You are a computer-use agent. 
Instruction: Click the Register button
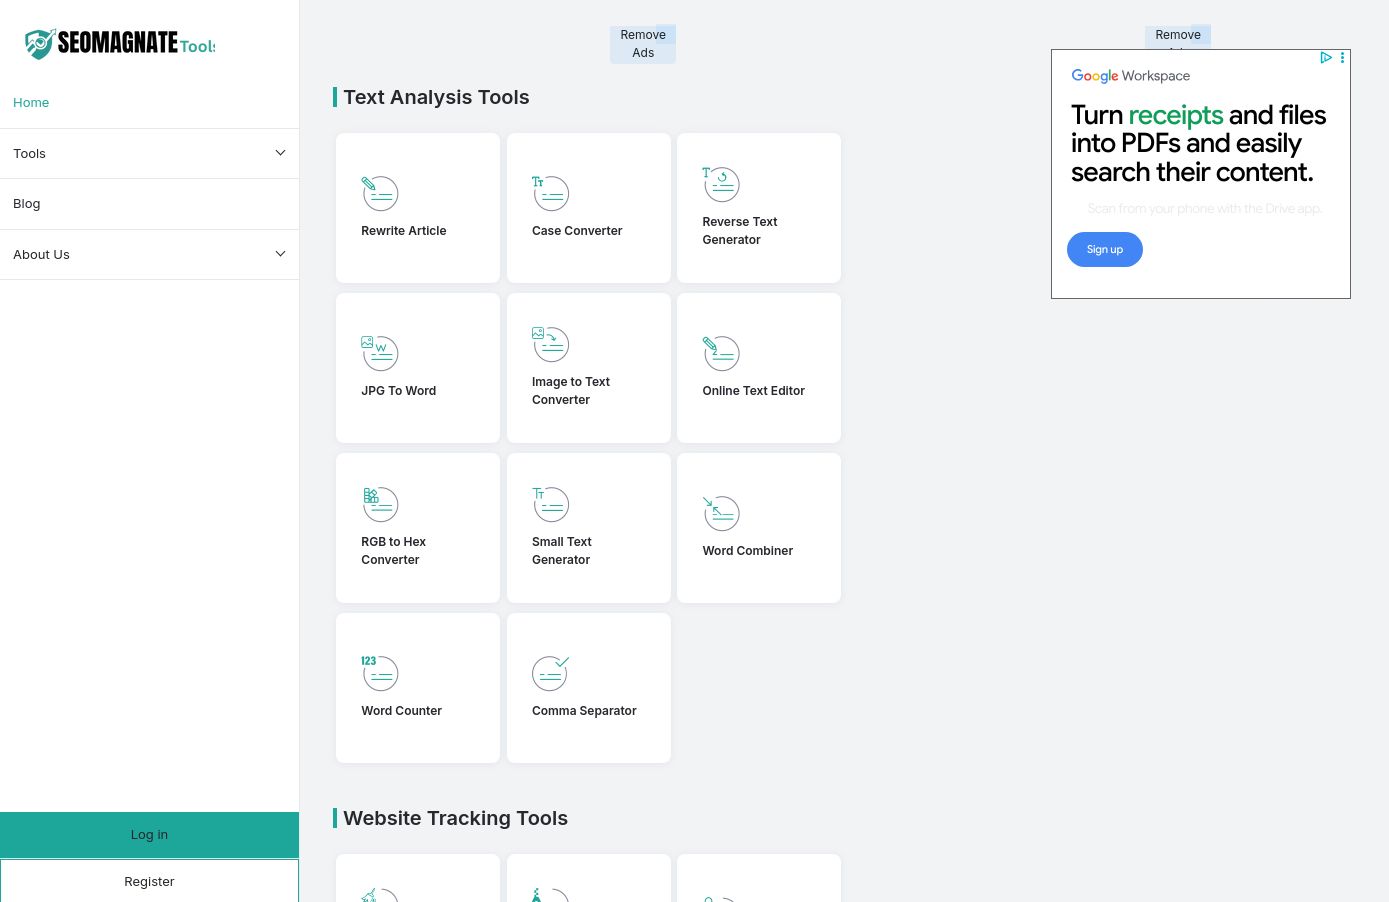click(149, 881)
